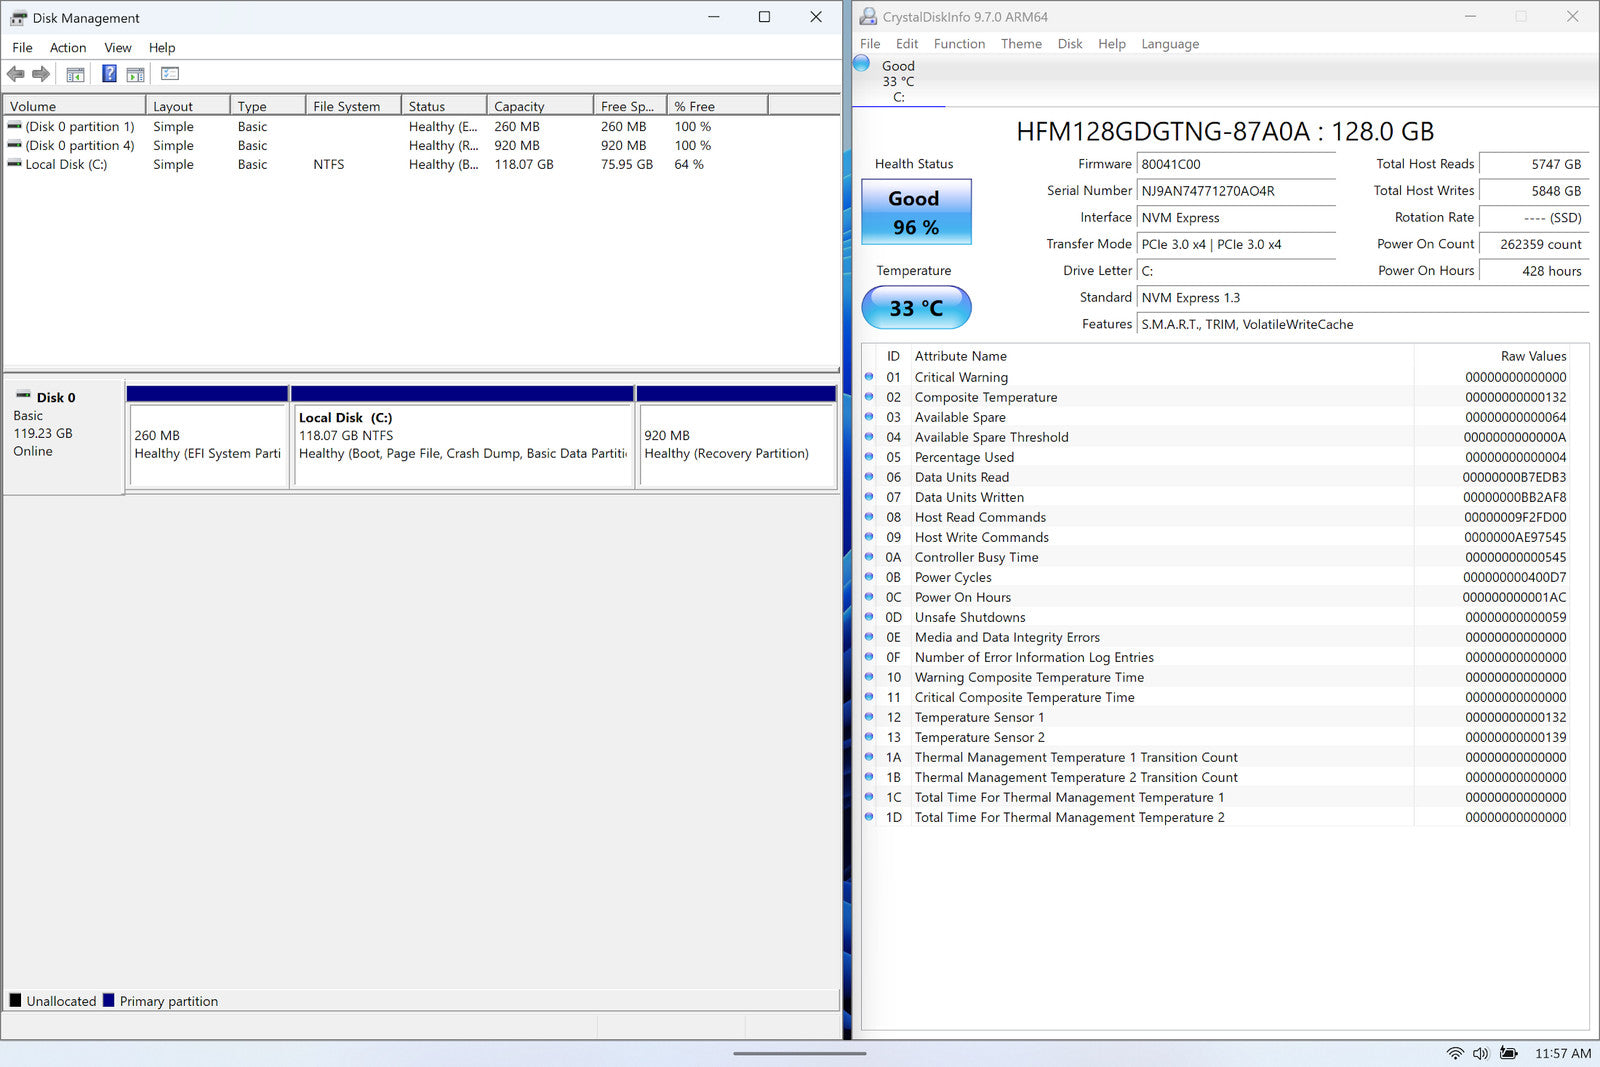Image resolution: width=1600 pixels, height=1067 pixels.
Task: Toggle Show/Hide Console Tree toolbar icon
Action: 75,74
